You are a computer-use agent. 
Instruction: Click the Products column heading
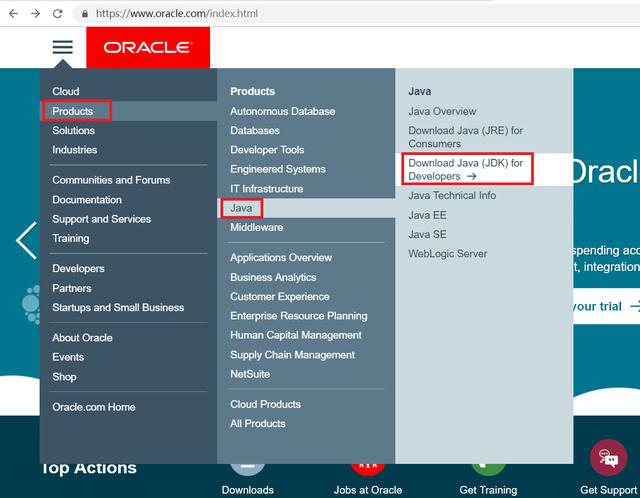tap(253, 91)
